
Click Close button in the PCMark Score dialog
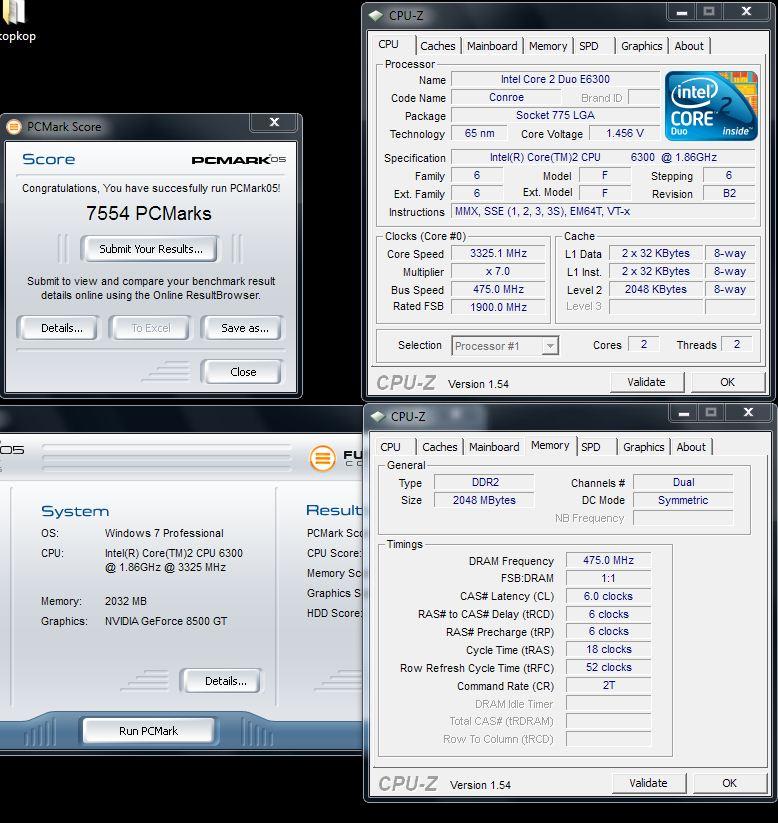[243, 372]
